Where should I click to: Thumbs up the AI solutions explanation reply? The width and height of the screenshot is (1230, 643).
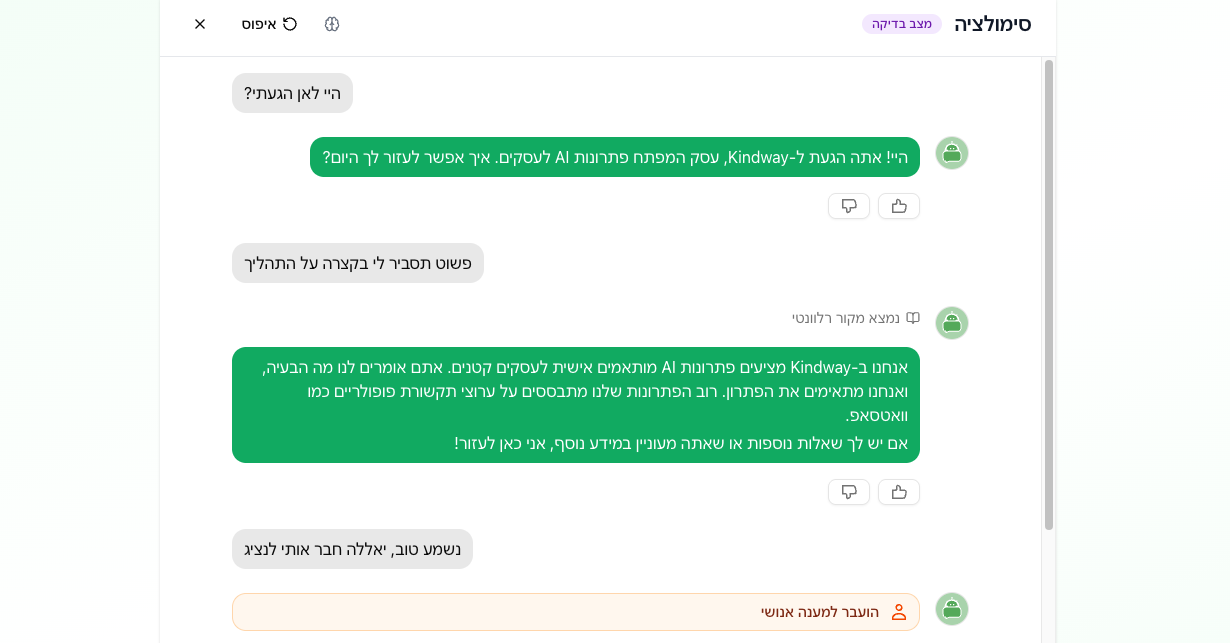tap(898, 492)
